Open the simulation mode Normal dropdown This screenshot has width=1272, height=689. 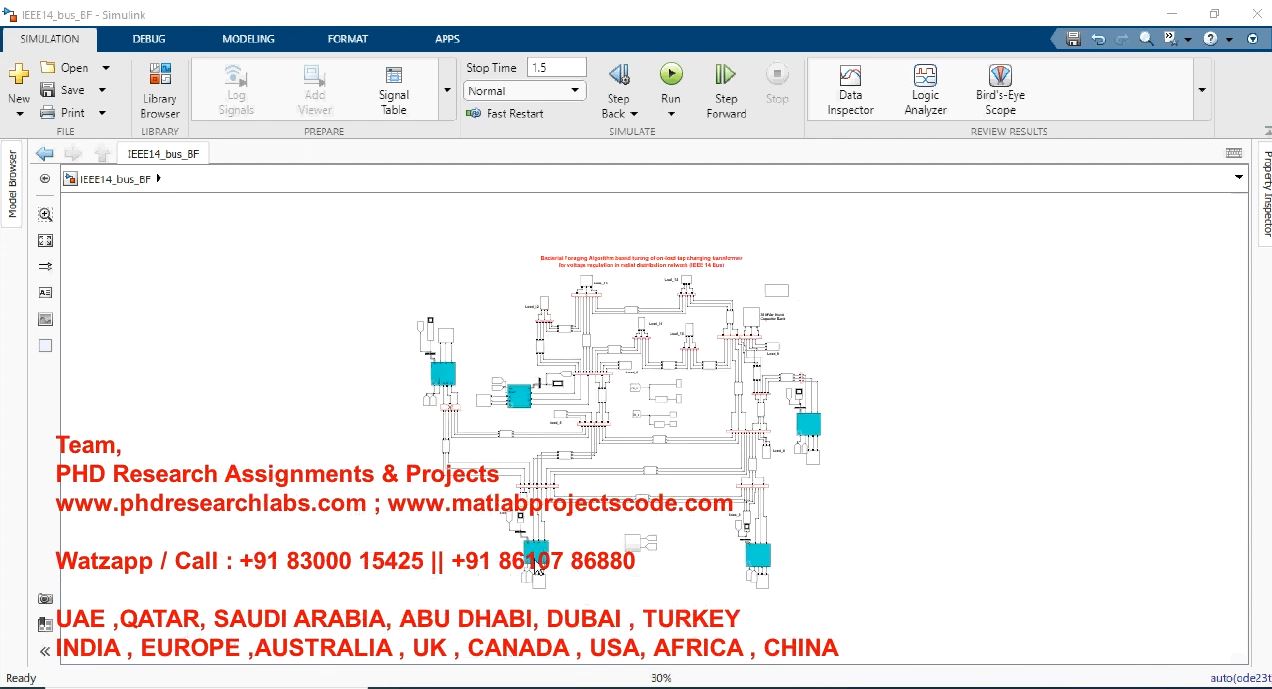pos(525,91)
